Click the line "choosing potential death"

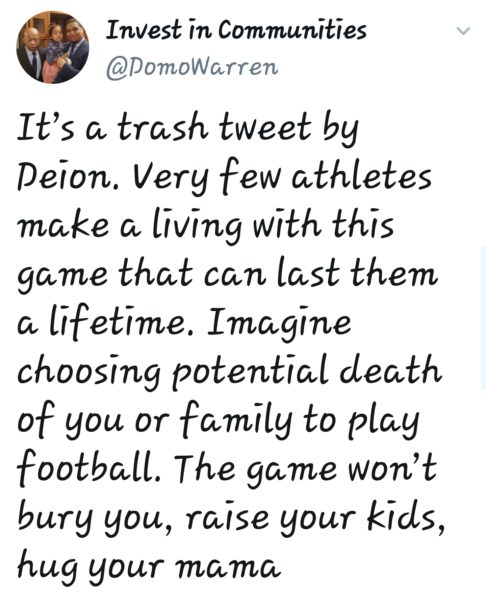229,372
